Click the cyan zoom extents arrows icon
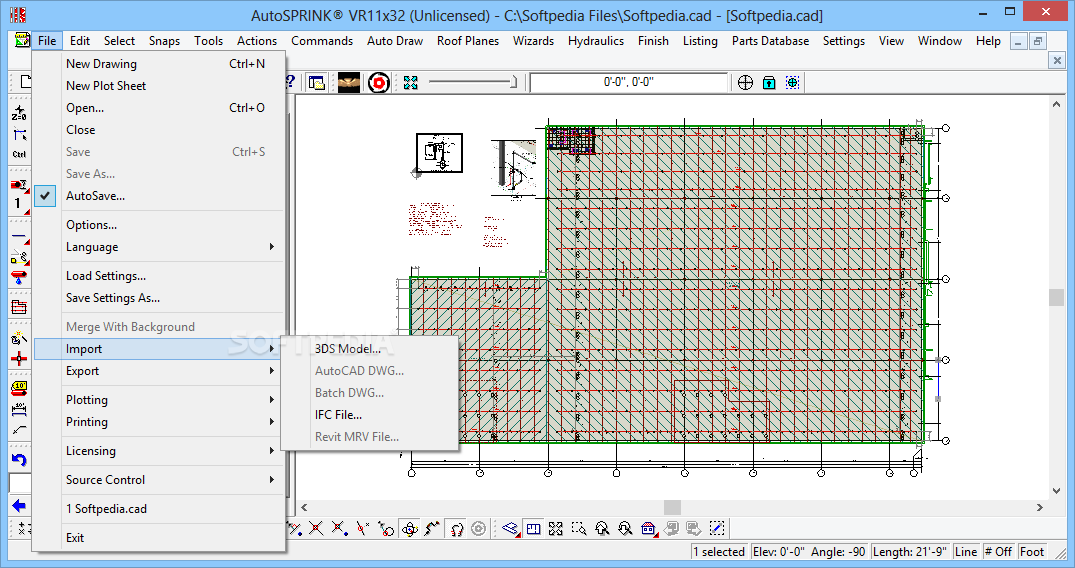The image size is (1075, 568). [411, 83]
